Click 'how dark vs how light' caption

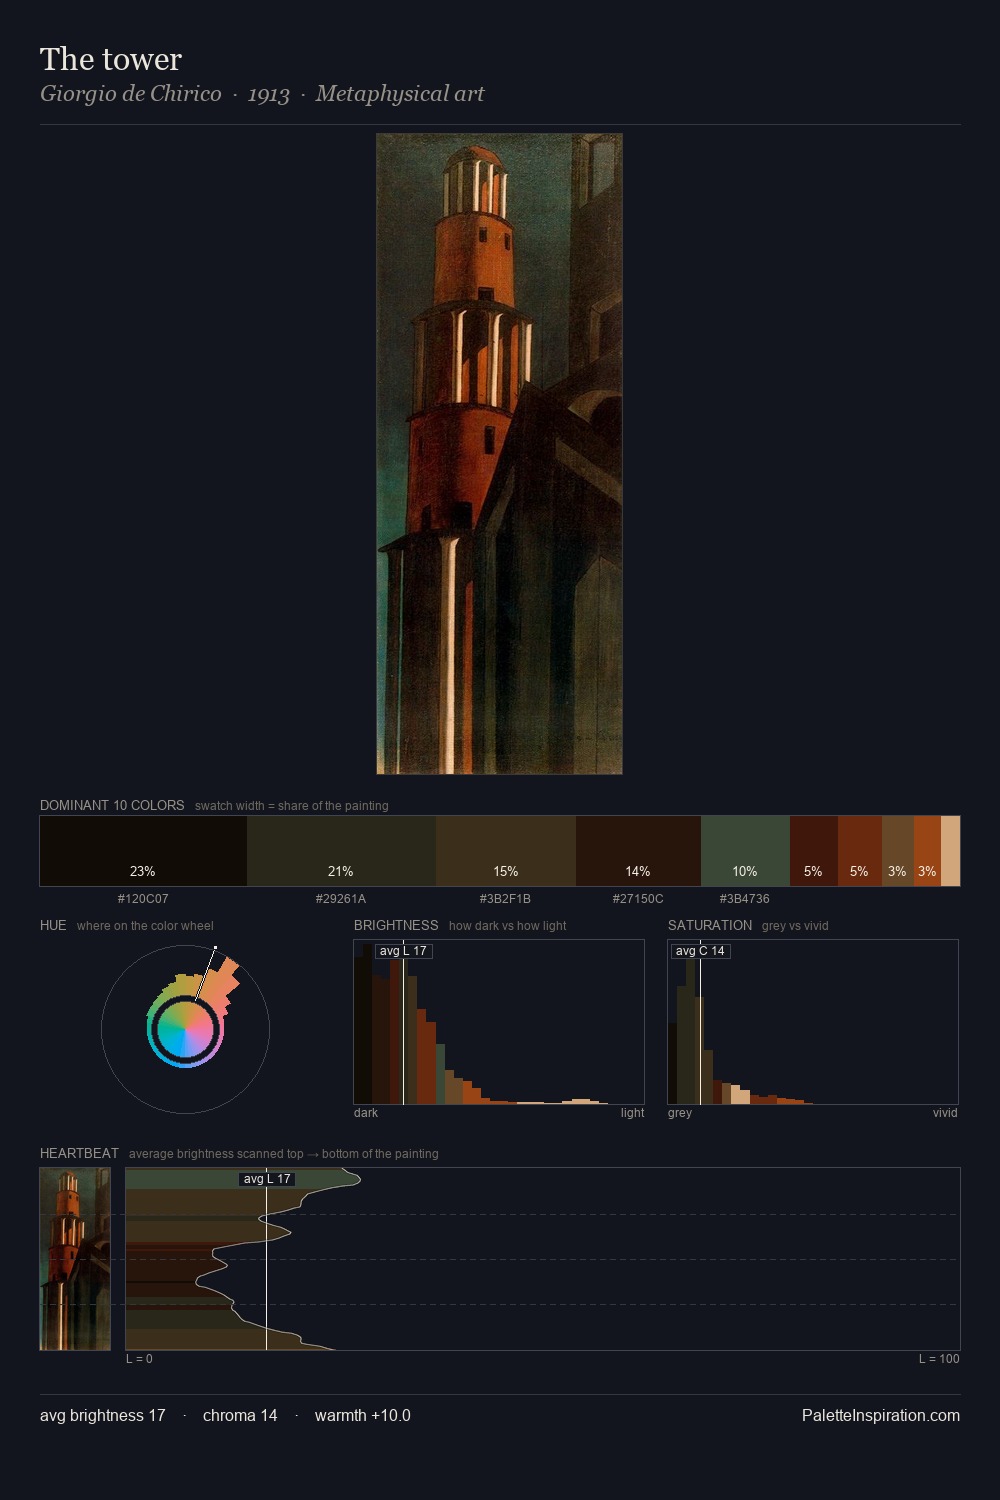tap(508, 926)
